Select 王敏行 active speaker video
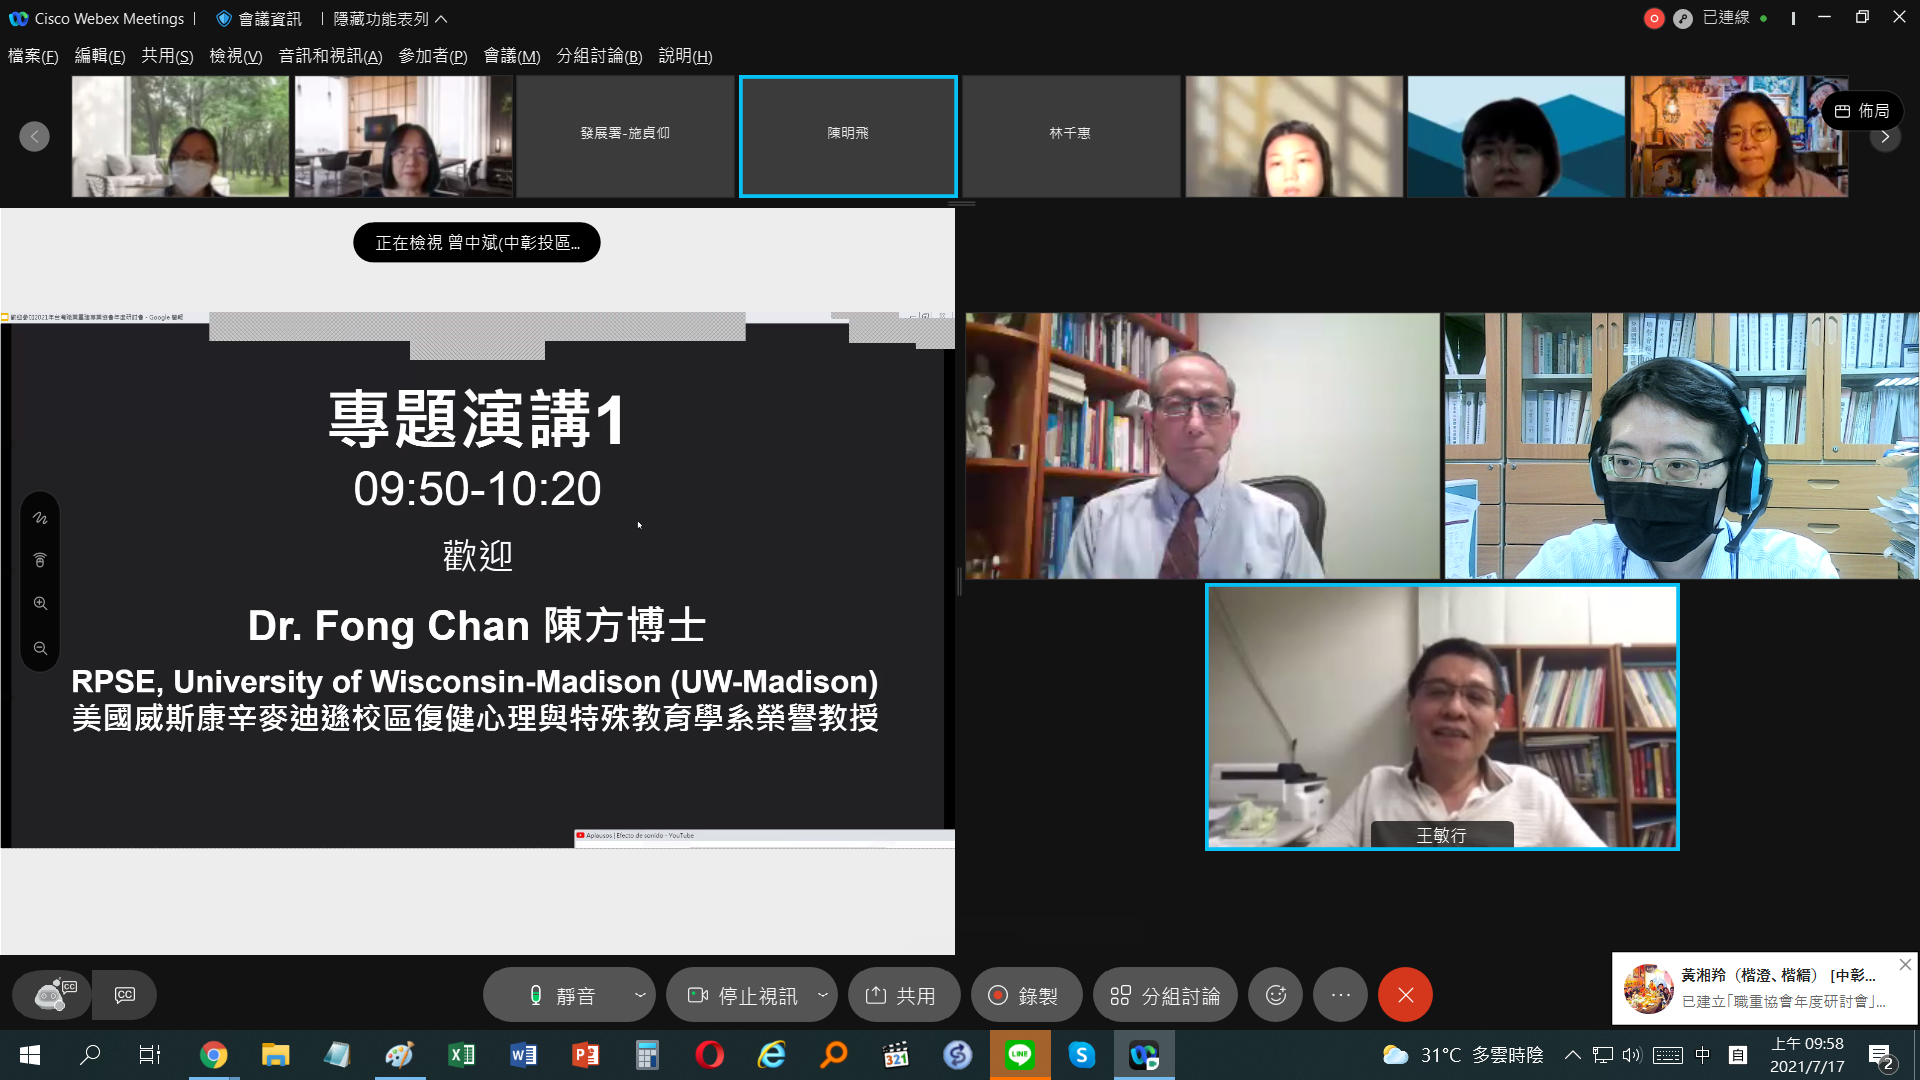The width and height of the screenshot is (1920, 1080). point(1442,717)
